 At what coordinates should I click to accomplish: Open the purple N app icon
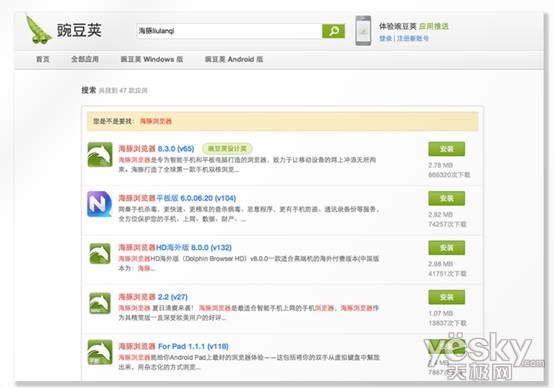click(x=100, y=204)
